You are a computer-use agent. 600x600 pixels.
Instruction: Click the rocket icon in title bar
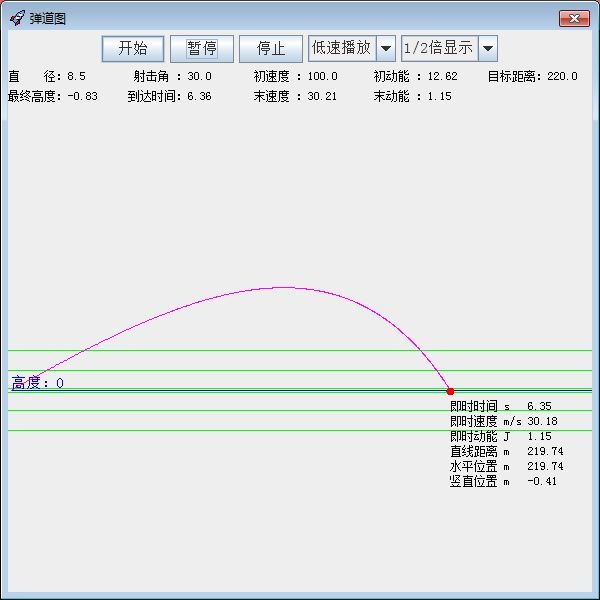click(17, 18)
